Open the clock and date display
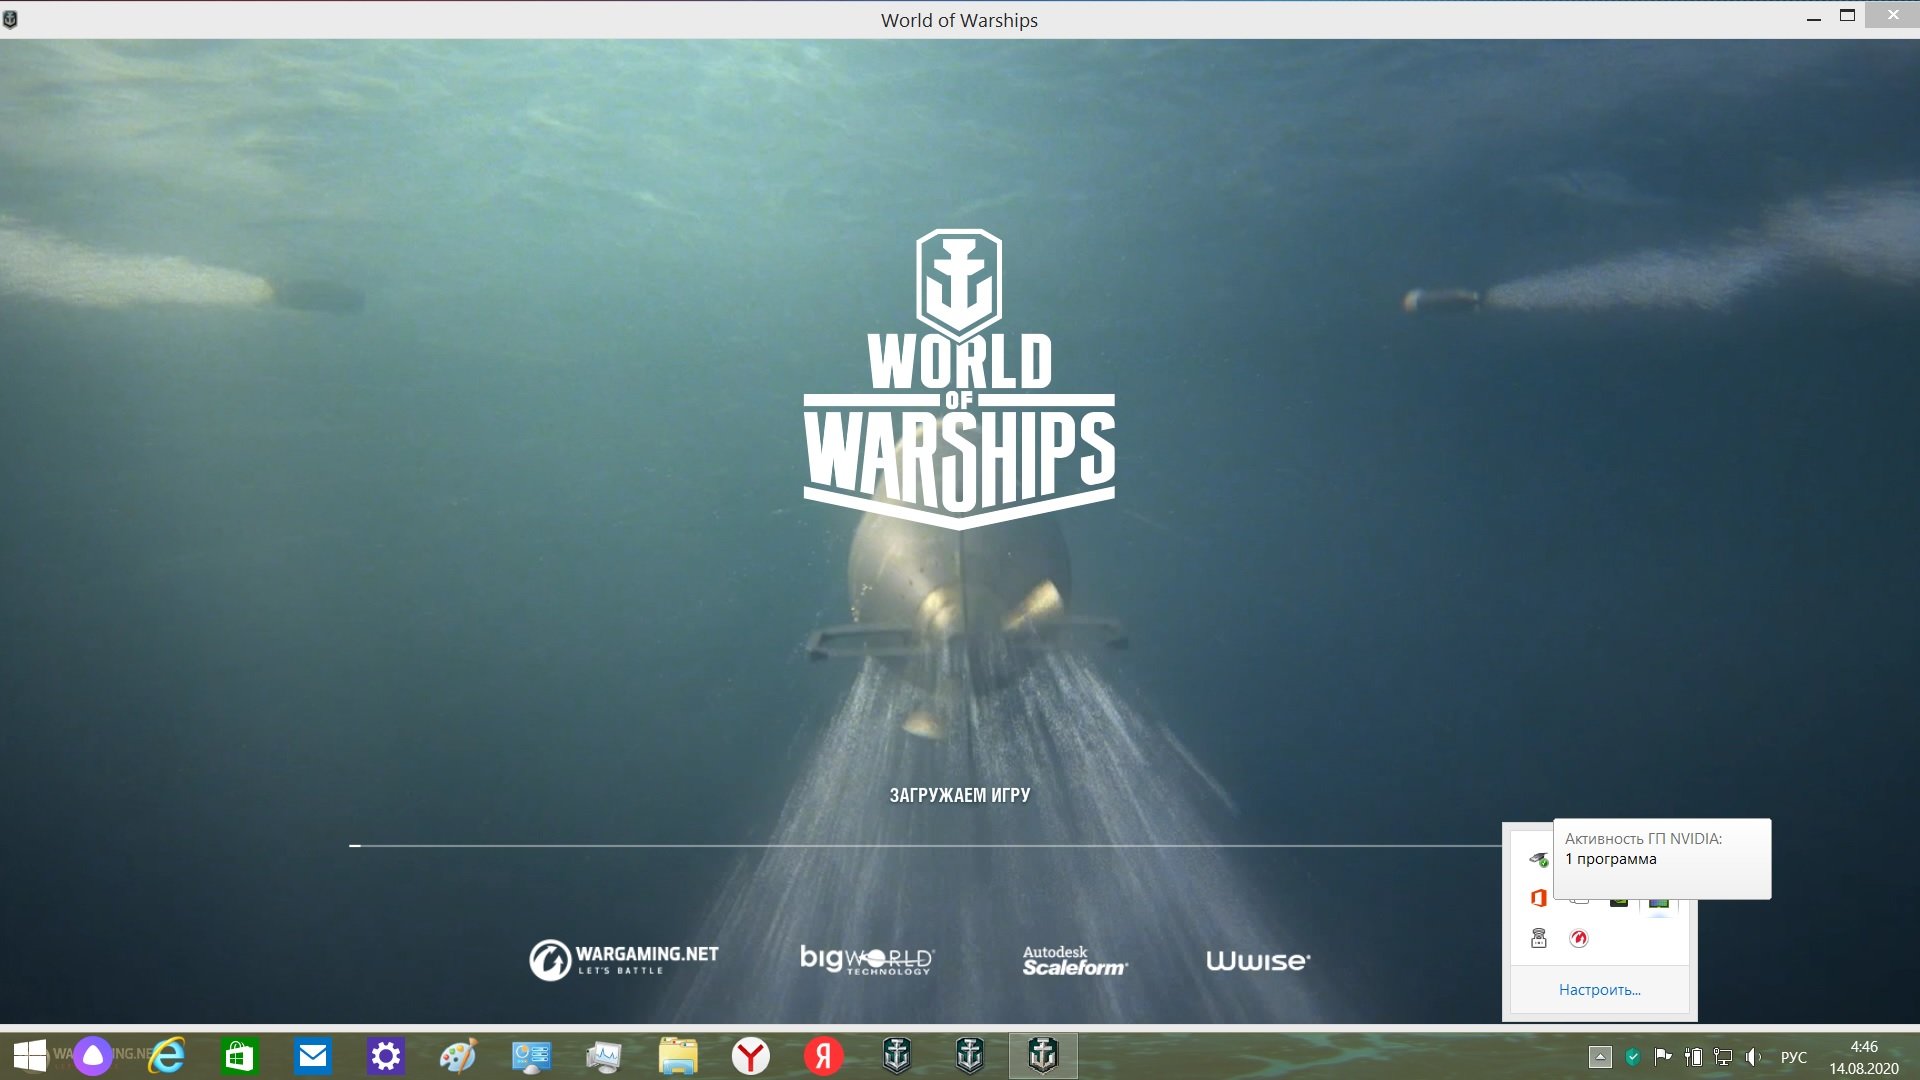Image resolution: width=1920 pixels, height=1080 pixels. [x=1864, y=1057]
